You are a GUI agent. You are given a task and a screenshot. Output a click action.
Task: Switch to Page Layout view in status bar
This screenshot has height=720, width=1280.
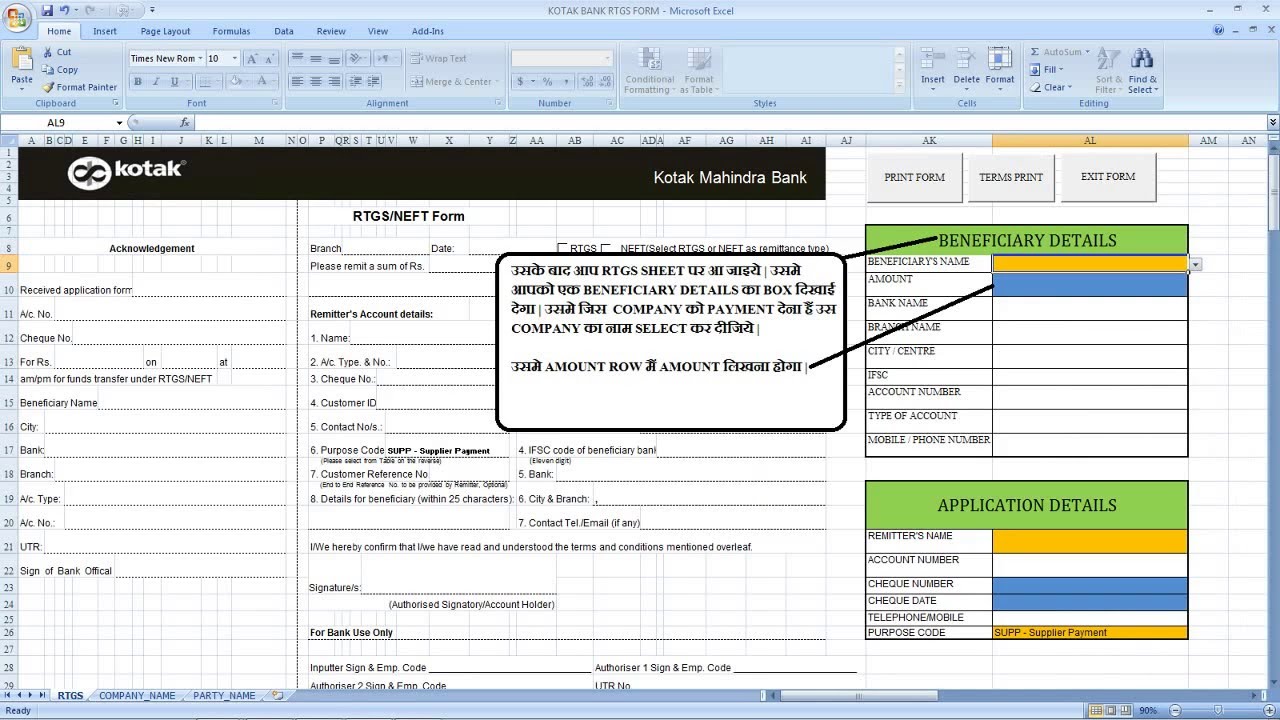click(1111, 711)
